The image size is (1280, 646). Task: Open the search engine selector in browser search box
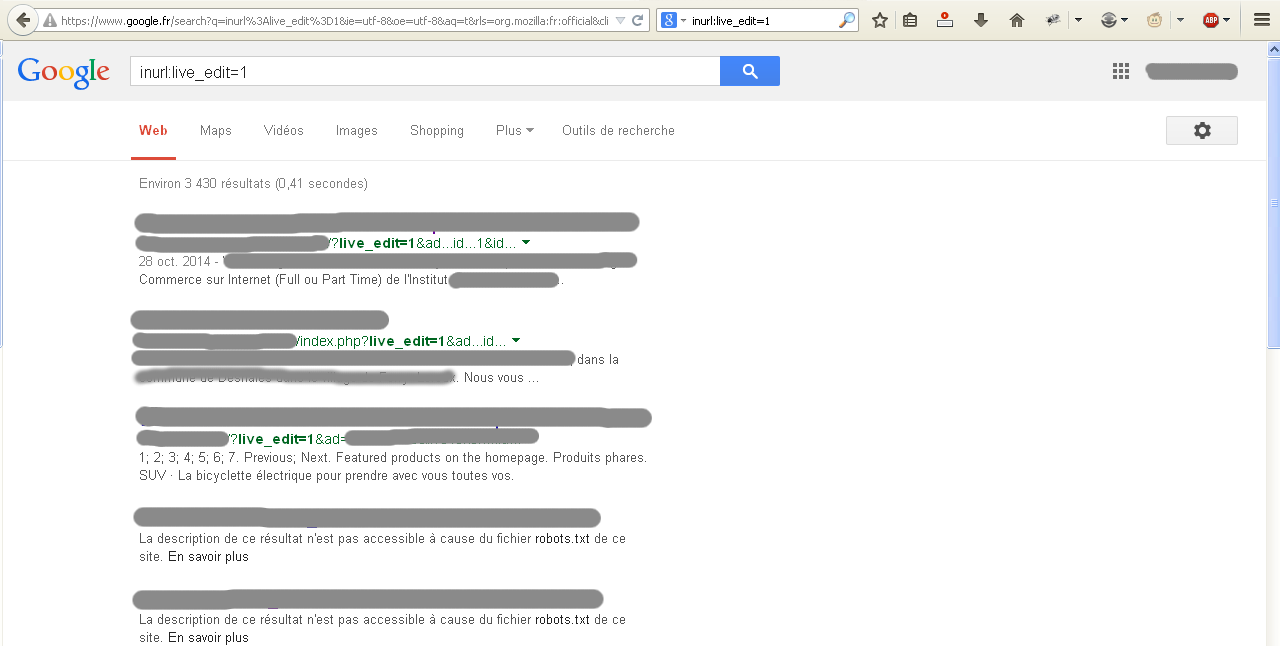(673, 20)
